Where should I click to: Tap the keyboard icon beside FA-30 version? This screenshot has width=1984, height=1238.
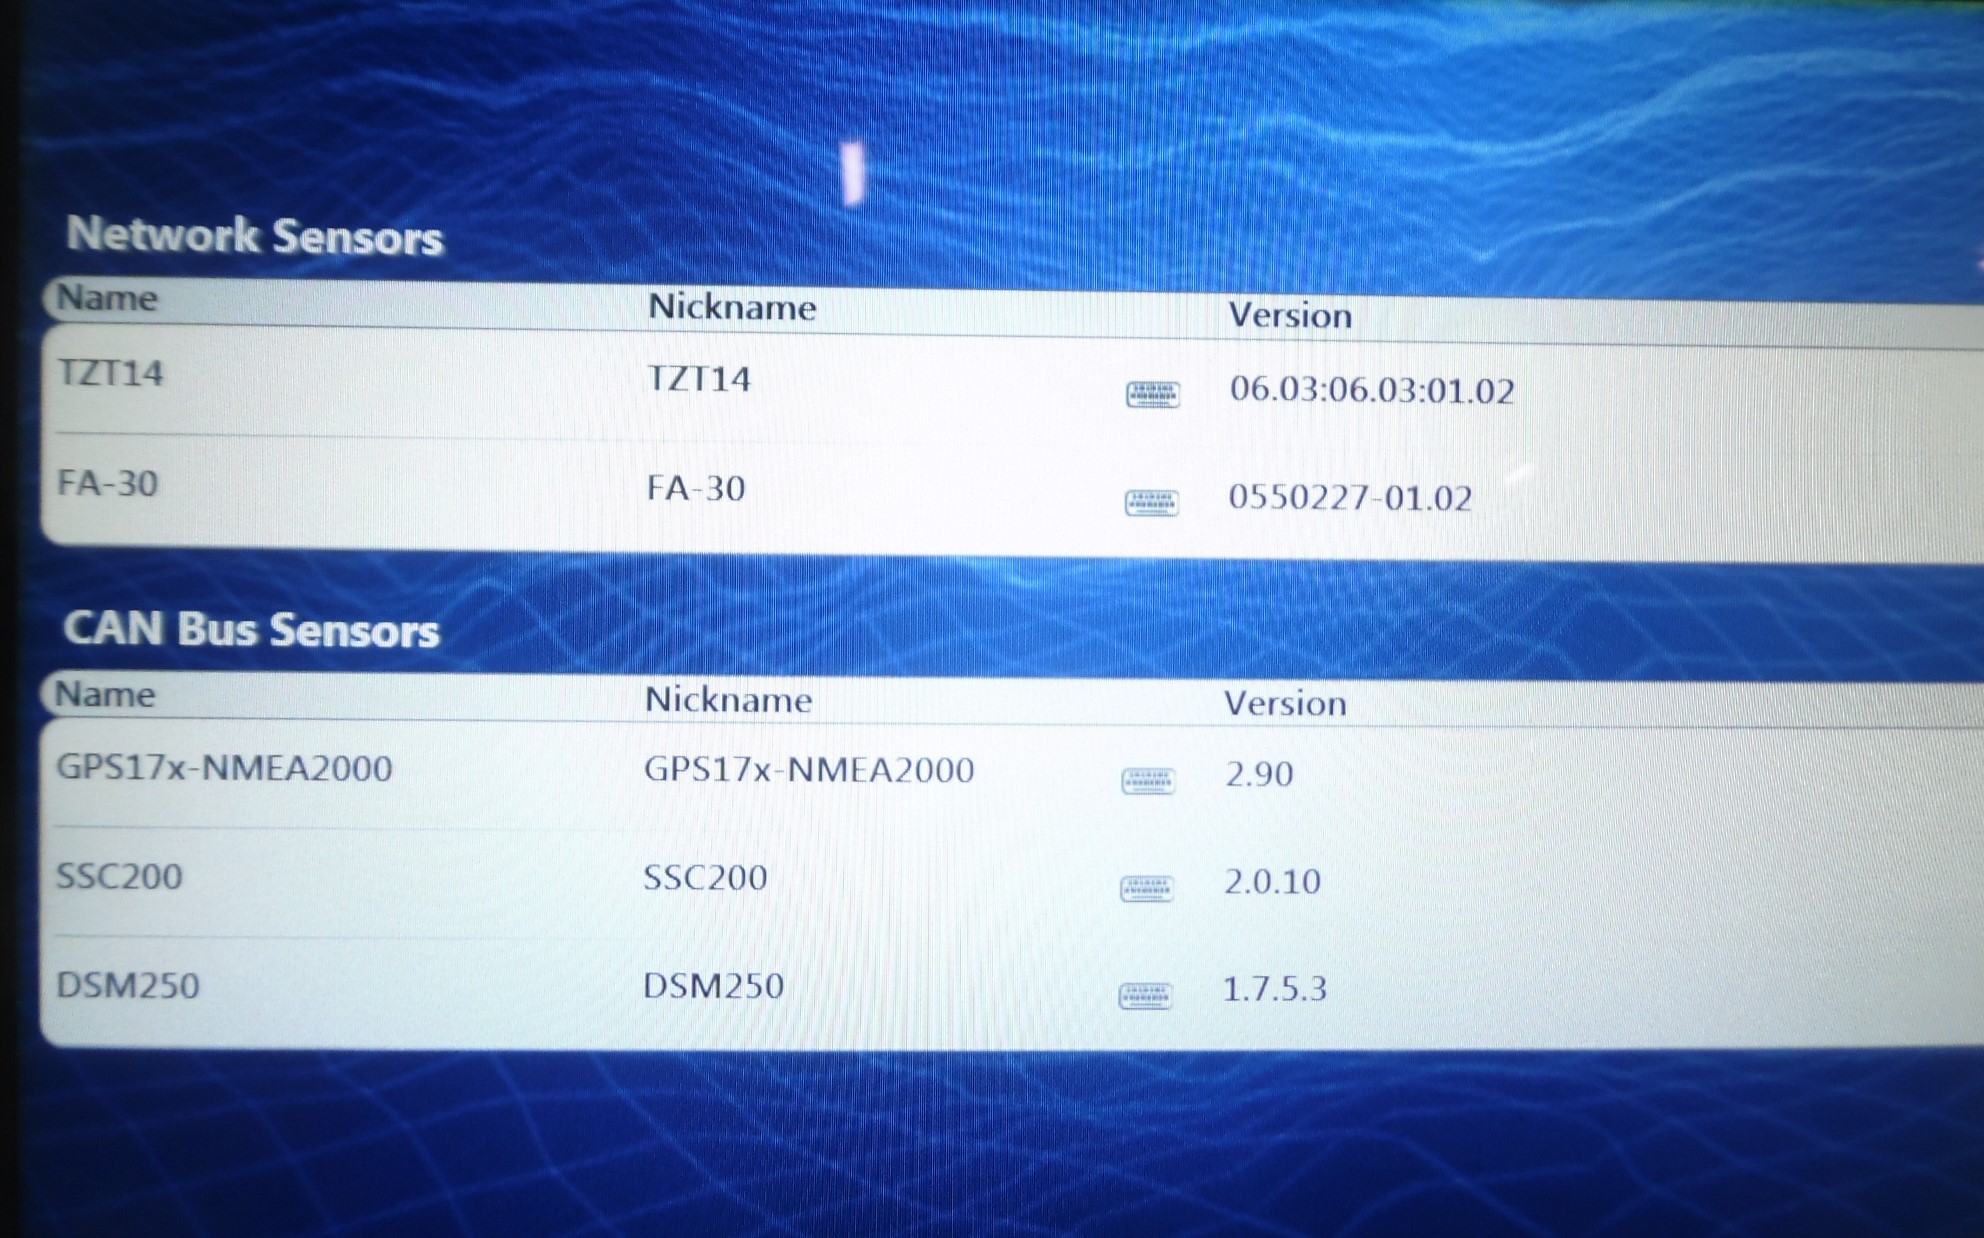click(1152, 504)
